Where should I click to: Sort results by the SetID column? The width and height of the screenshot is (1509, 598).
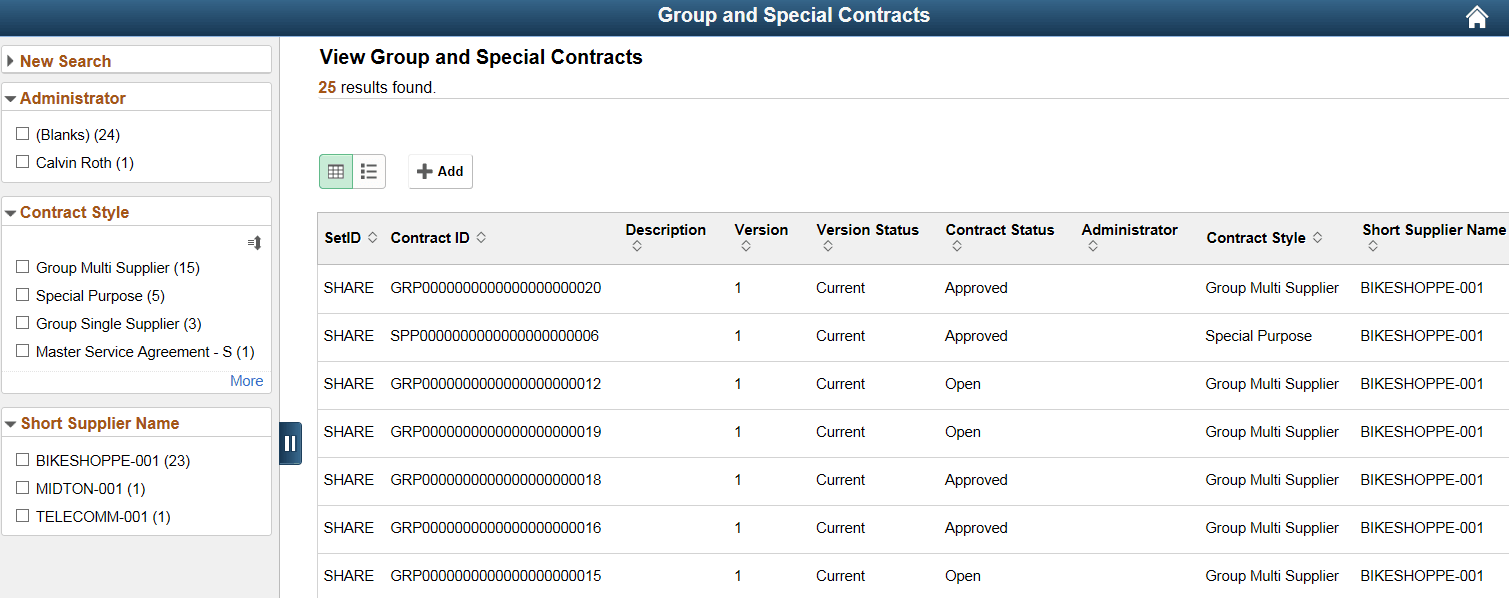click(x=370, y=238)
